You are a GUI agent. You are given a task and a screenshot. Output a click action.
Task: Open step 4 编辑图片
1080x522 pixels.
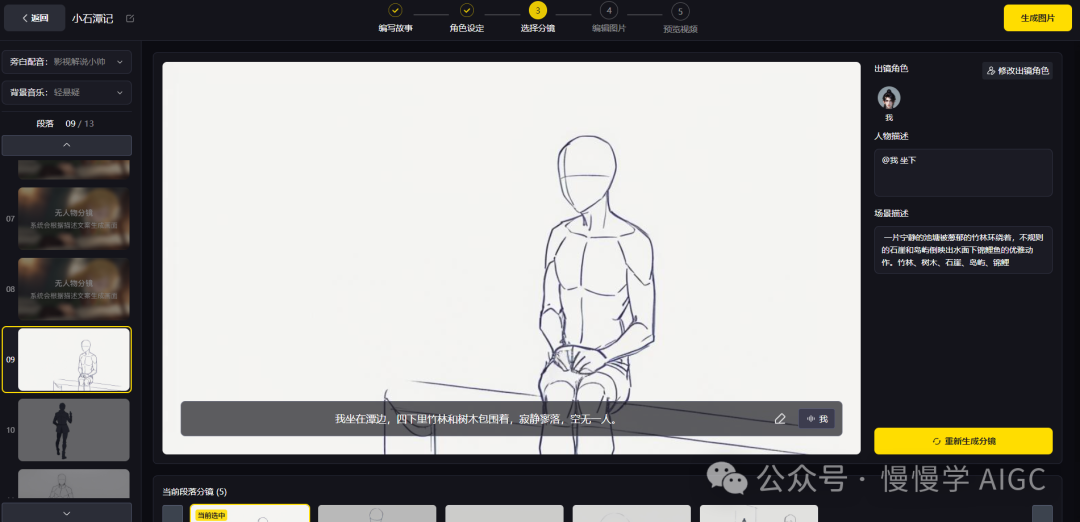[x=609, y=19]
